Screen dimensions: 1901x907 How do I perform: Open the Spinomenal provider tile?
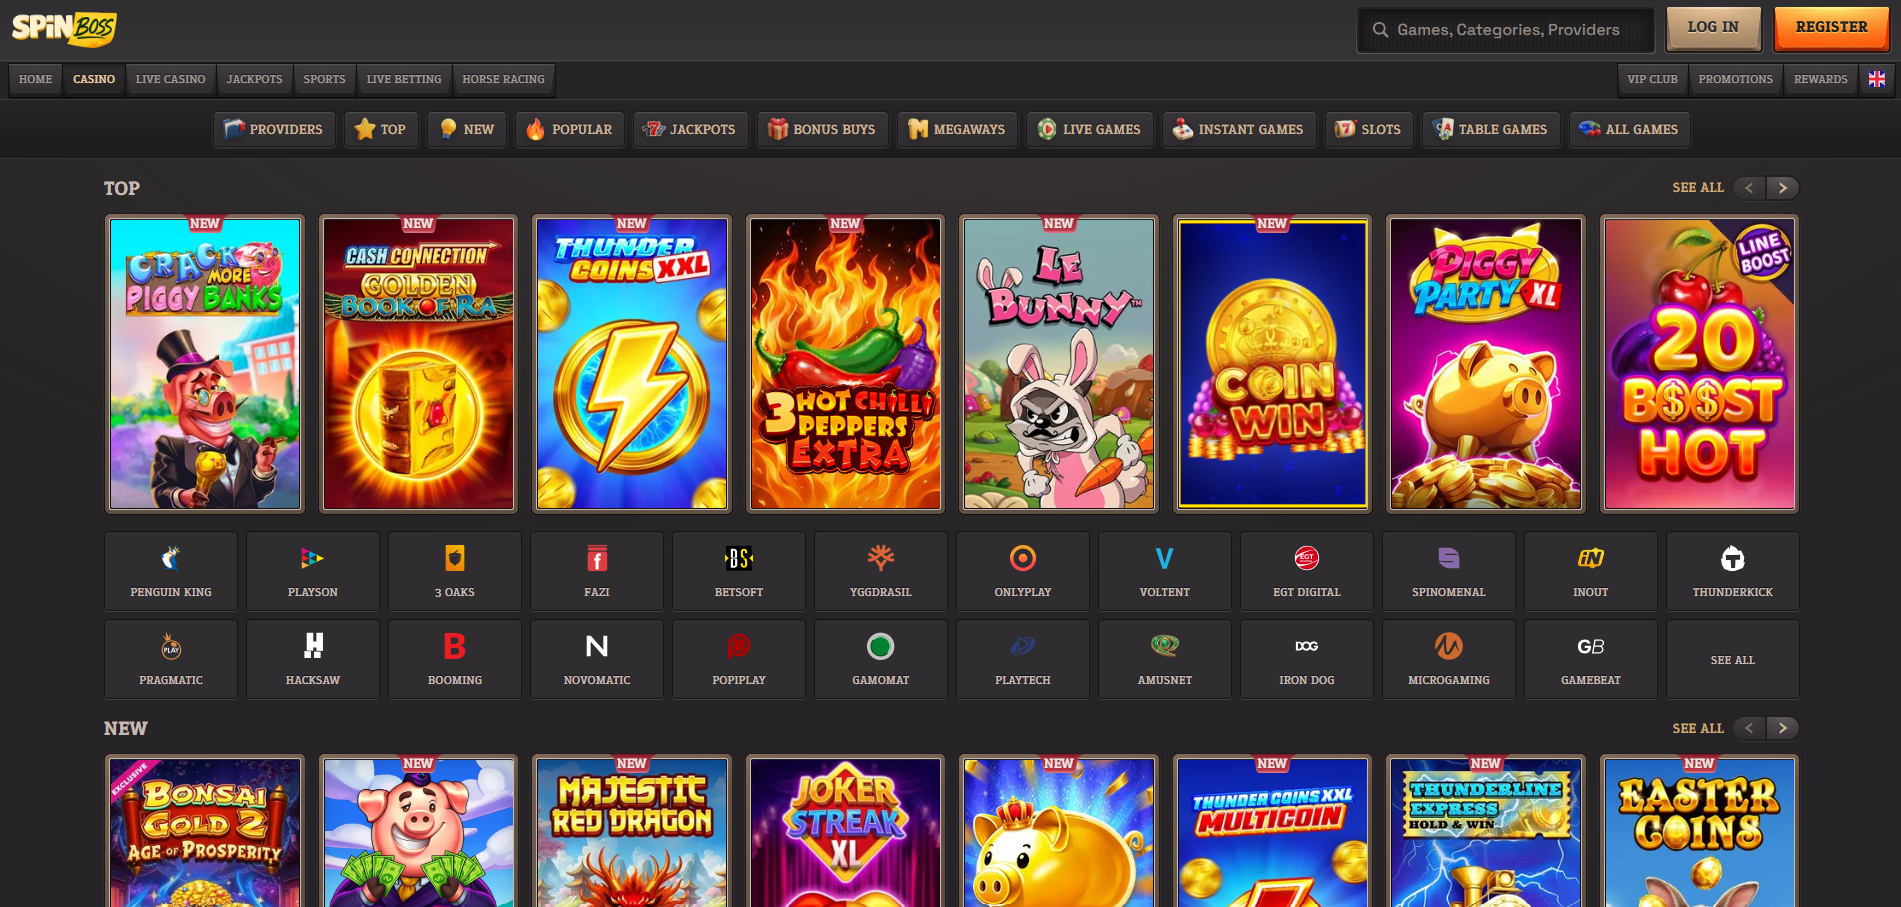pyautogui.click(x=1449, y=571)
